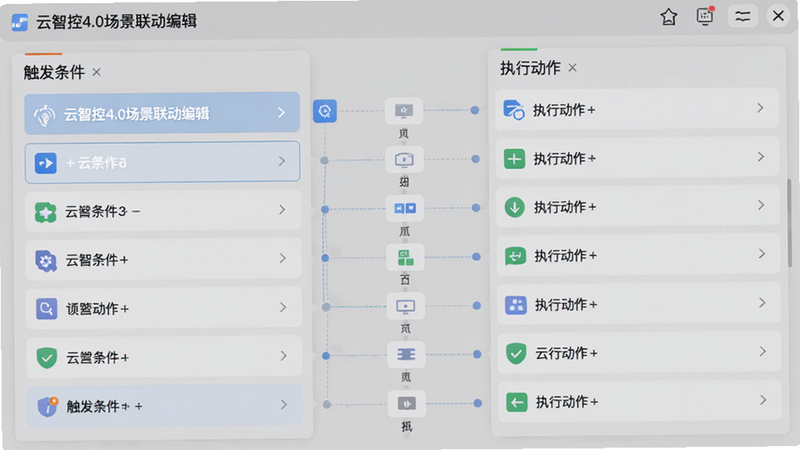Select the horizontal bars node in the canvas
This screenshot has width=800, height=450.
pos(406,355)
